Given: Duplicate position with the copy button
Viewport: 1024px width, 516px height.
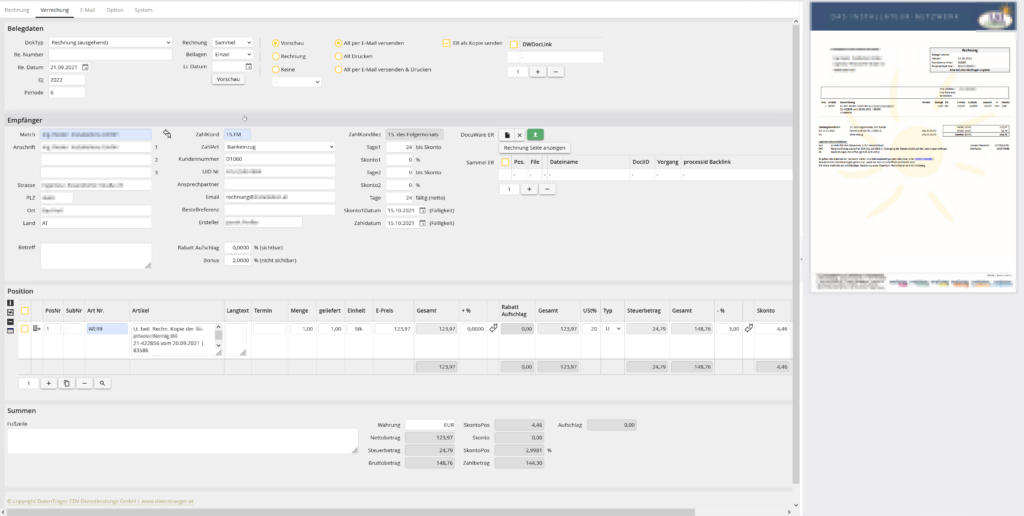Looking at the screenshot, I should click(66, 383).
